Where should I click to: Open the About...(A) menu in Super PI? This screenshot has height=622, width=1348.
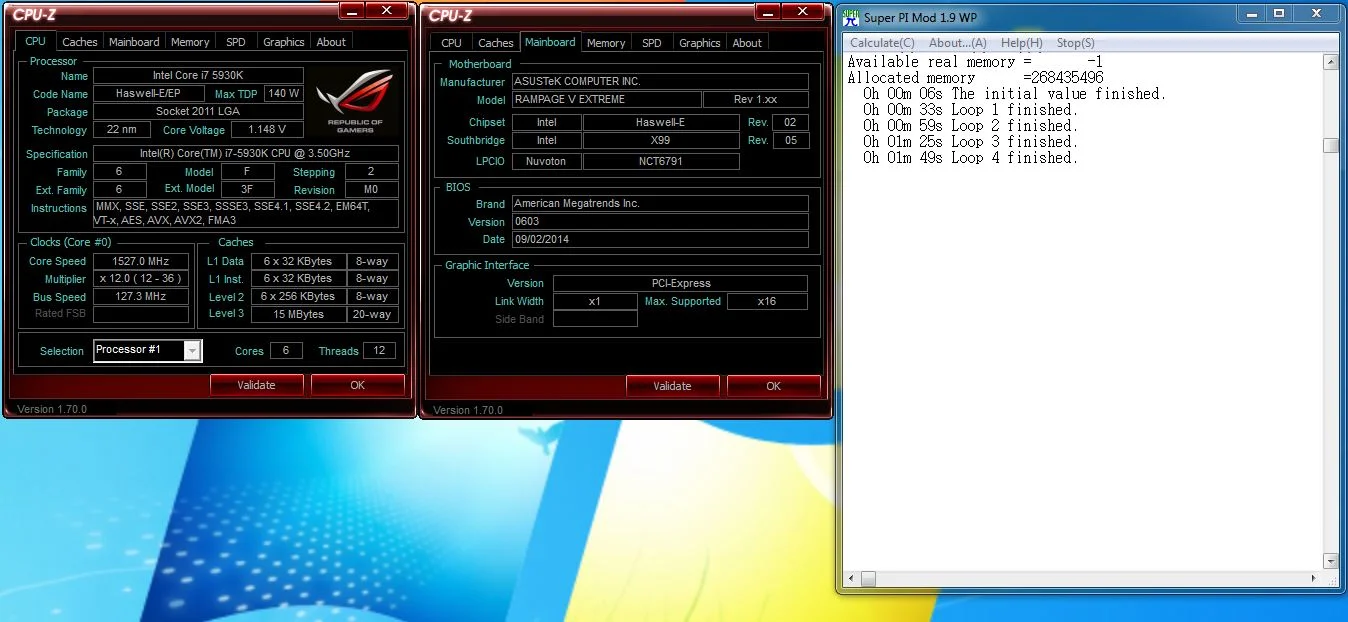957,43
